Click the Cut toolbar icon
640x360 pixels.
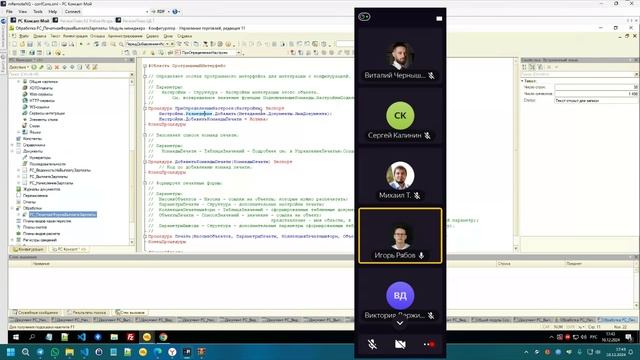coord(39,44)
